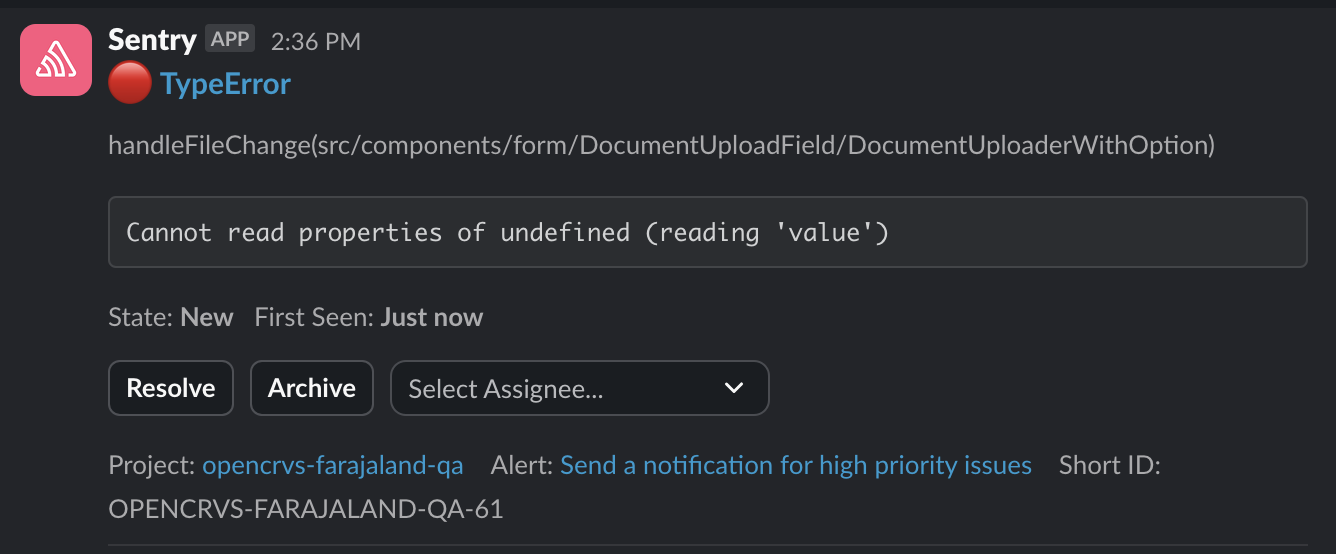Click the error message code block
Screen dimensions: 1336x554
[707, 232]
